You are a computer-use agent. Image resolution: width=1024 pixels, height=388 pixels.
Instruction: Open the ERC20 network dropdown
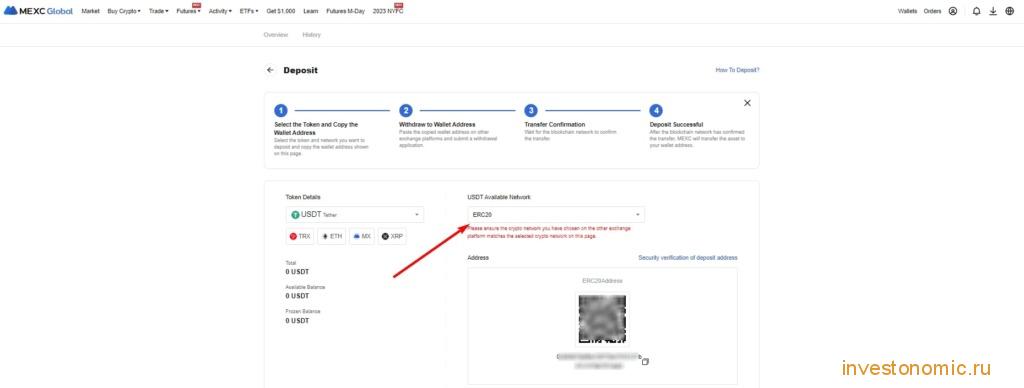click(556, 214)
